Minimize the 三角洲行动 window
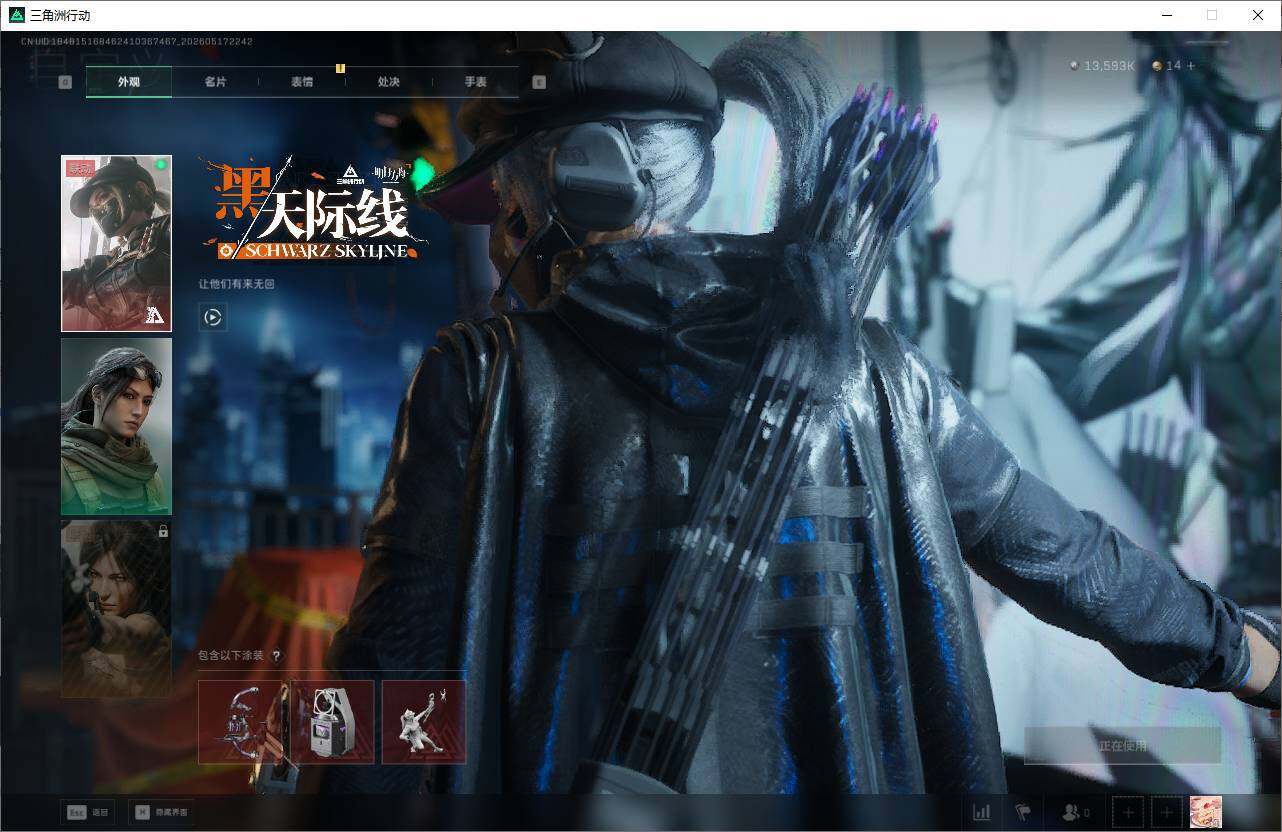This screenshot has height=832, width=1282. coord(1166,15)
